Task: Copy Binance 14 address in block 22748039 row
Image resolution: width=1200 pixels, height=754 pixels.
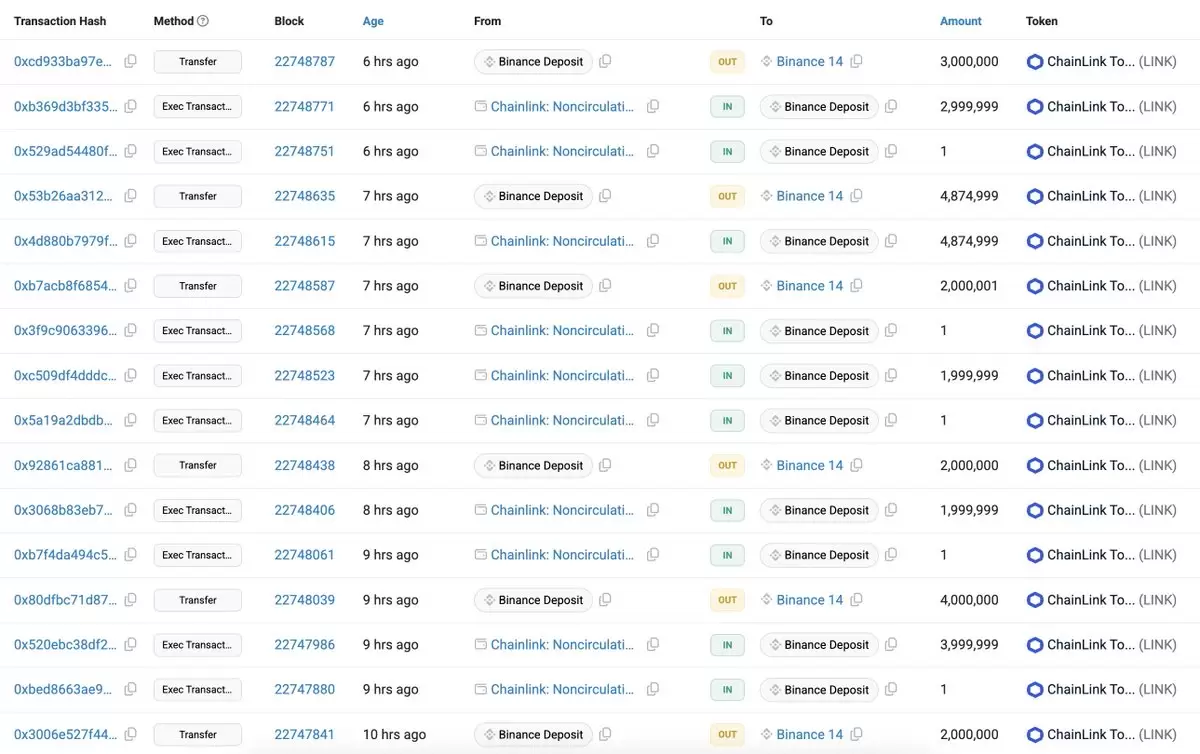Action: 856,600
